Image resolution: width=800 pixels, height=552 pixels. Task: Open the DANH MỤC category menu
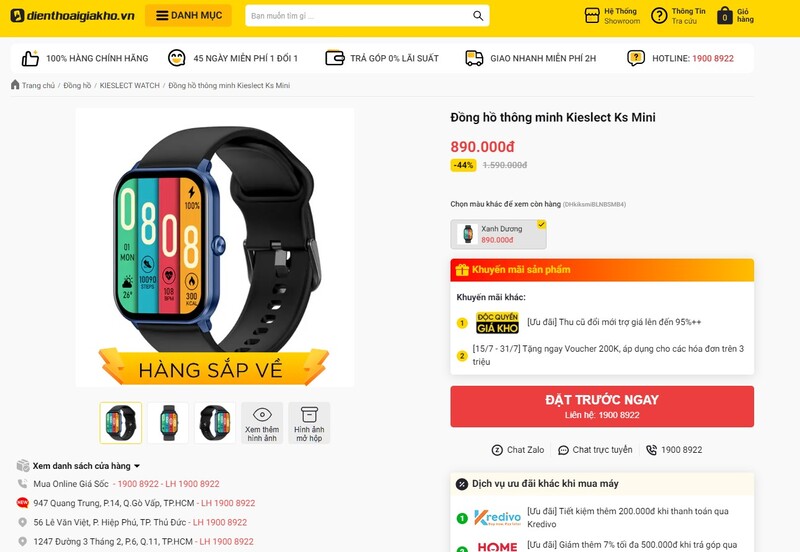[x=188, y=16]
